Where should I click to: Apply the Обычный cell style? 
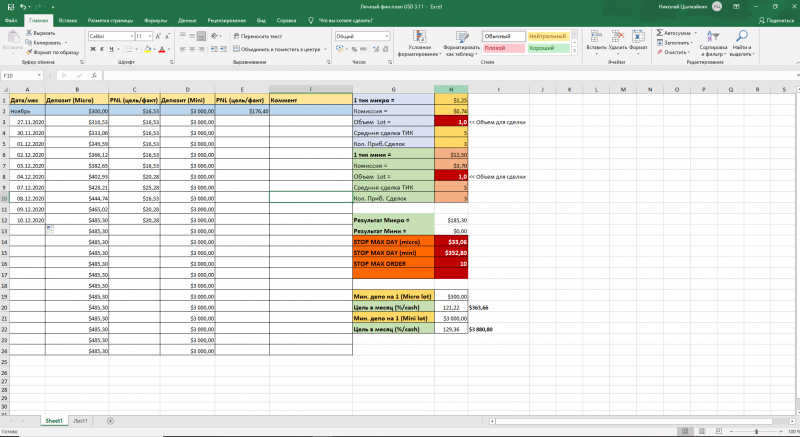pyautogui.click(x=504, y=36)
